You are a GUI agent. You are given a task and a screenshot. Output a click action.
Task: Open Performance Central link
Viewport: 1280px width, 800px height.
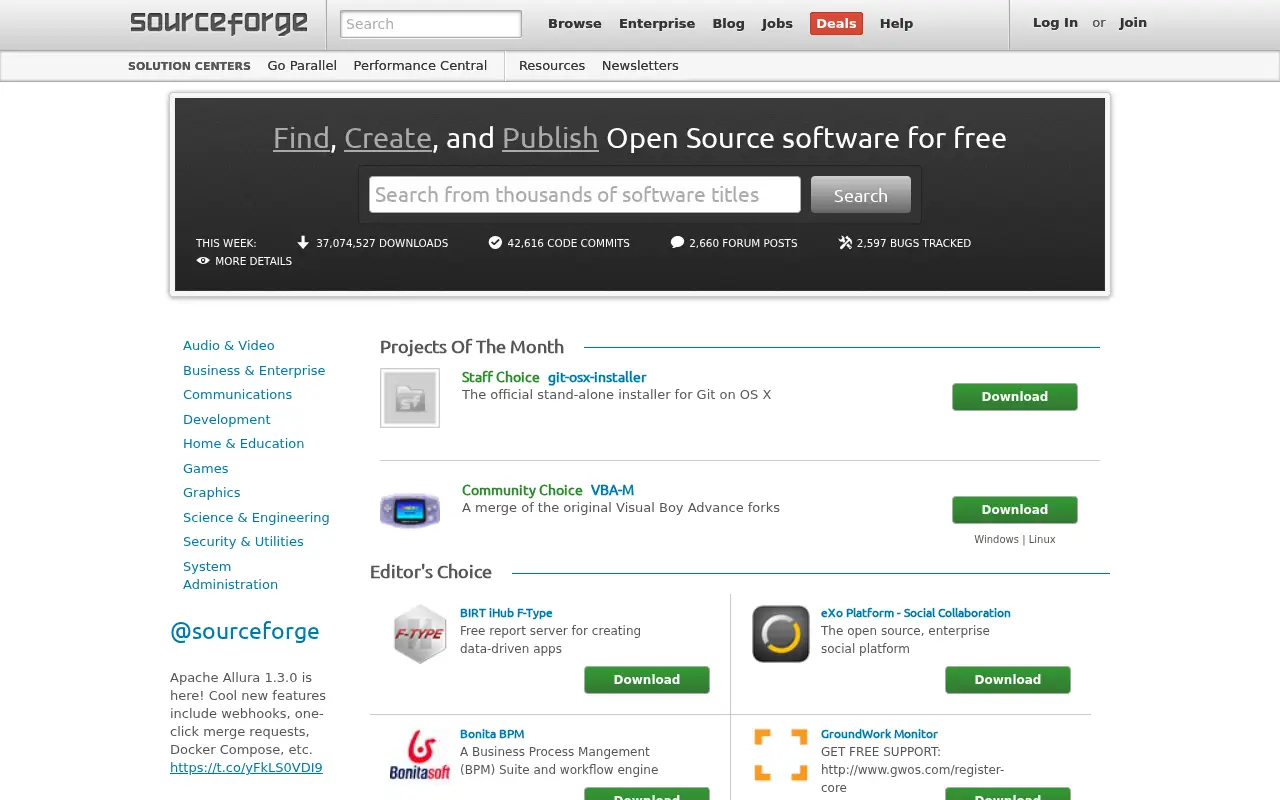pyautogui.click(x=420, y=65)
